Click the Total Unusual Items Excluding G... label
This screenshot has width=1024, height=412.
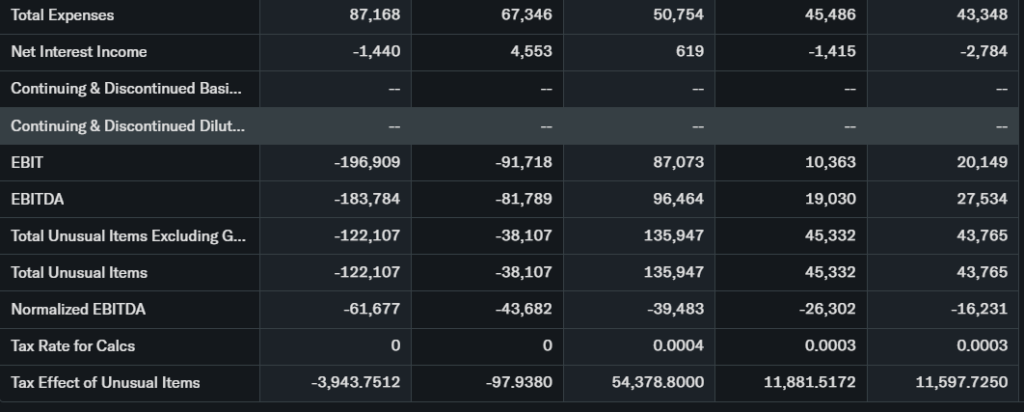tap(127, 235)
